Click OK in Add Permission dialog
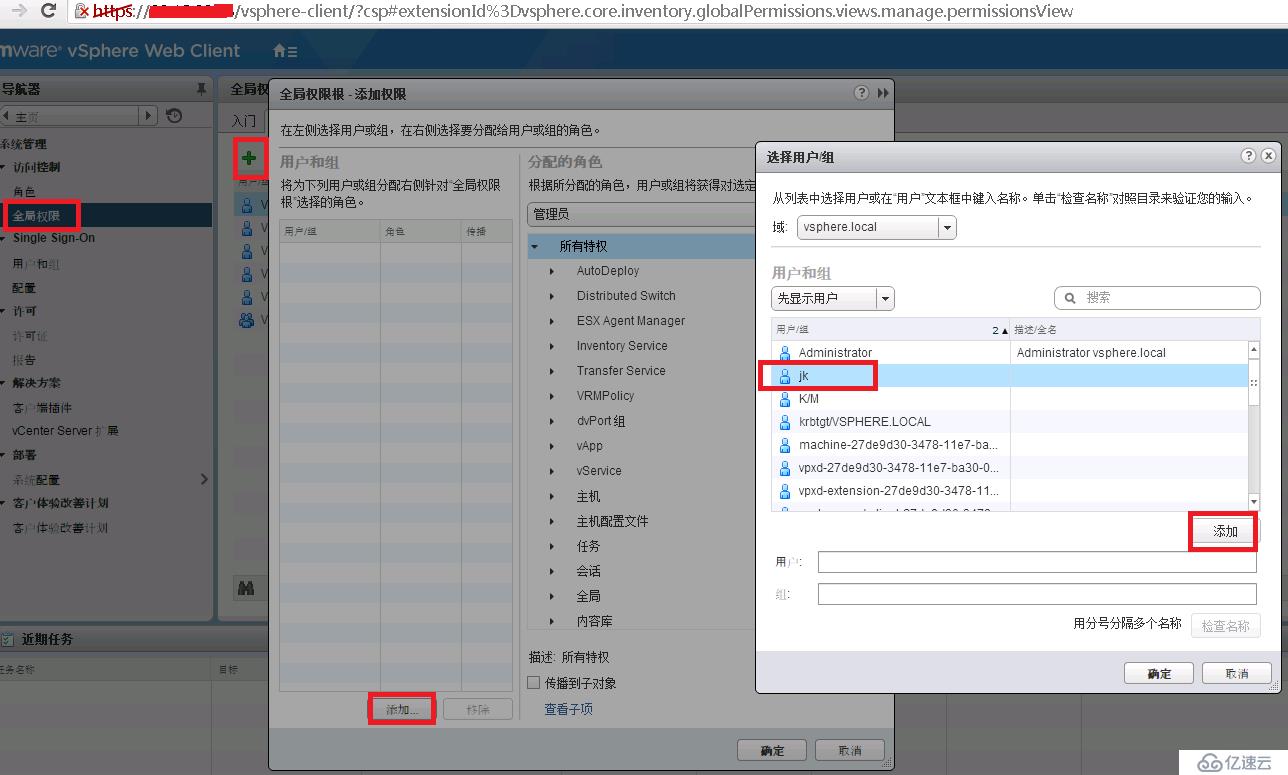The image size is (1288, 775). click(772, 750)
